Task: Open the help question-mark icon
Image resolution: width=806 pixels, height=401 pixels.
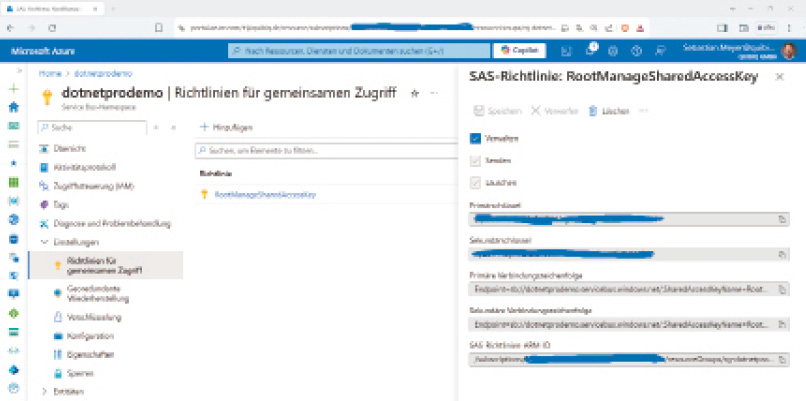Action: point(637,51)
